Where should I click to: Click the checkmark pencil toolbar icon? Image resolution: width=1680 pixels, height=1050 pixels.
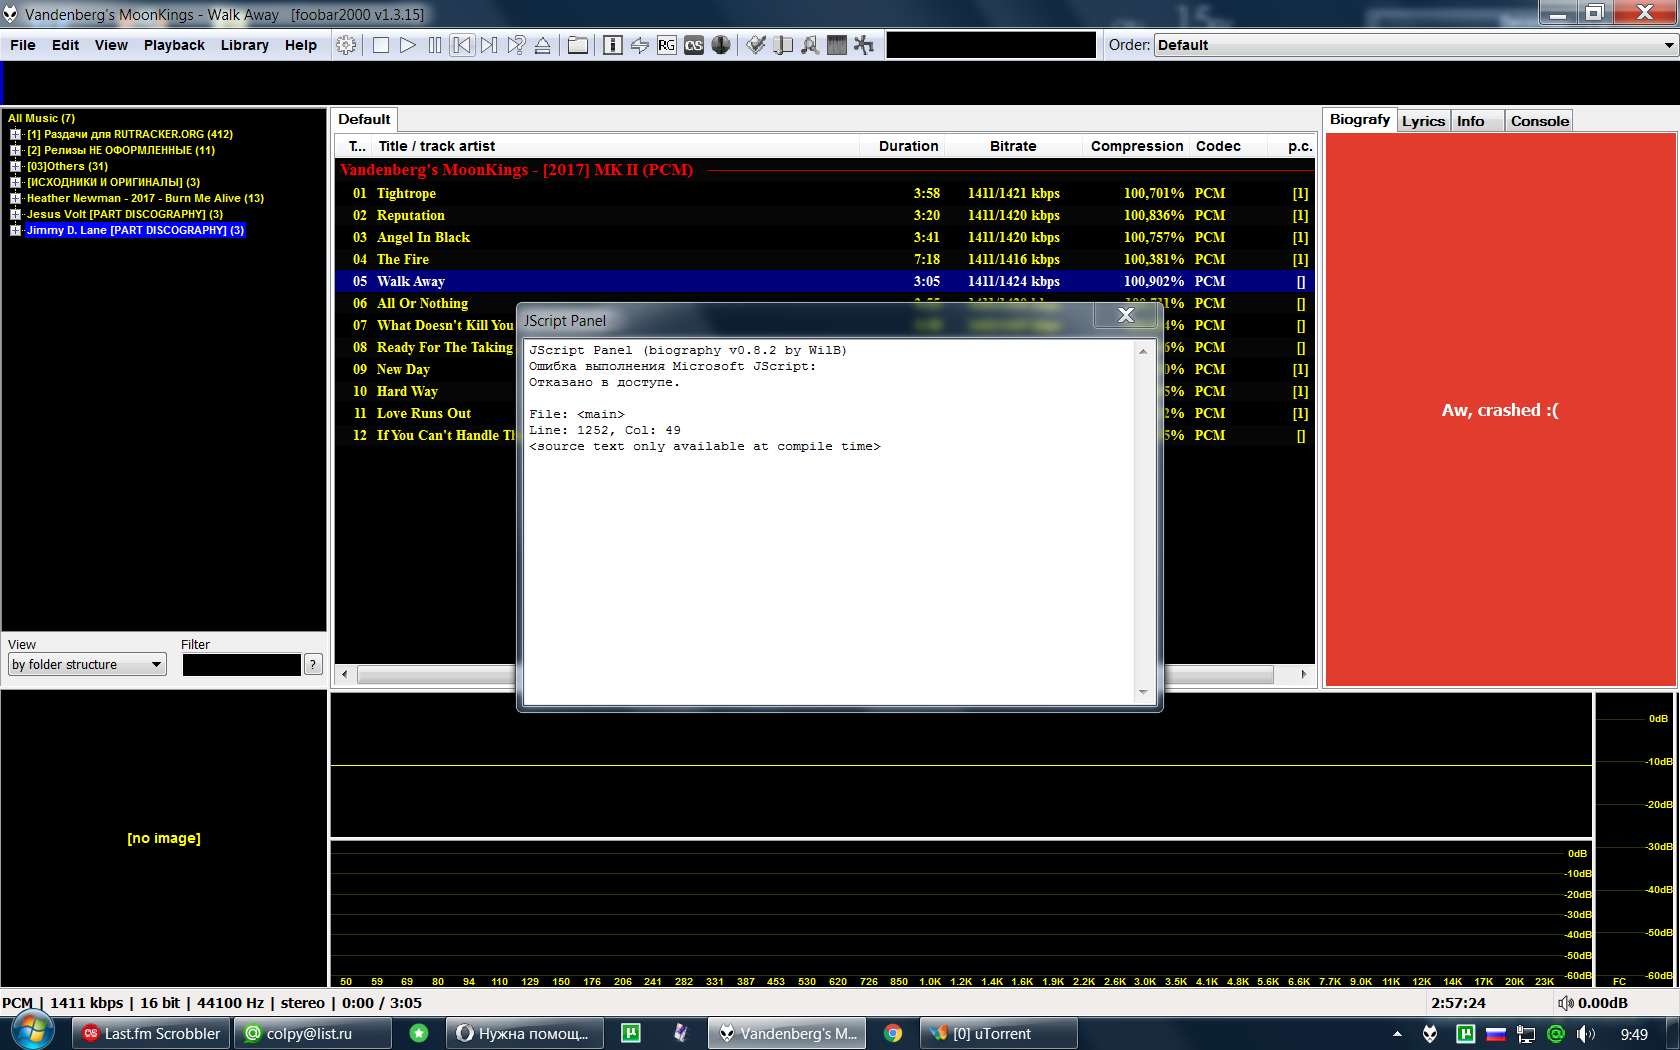point(756,45)
